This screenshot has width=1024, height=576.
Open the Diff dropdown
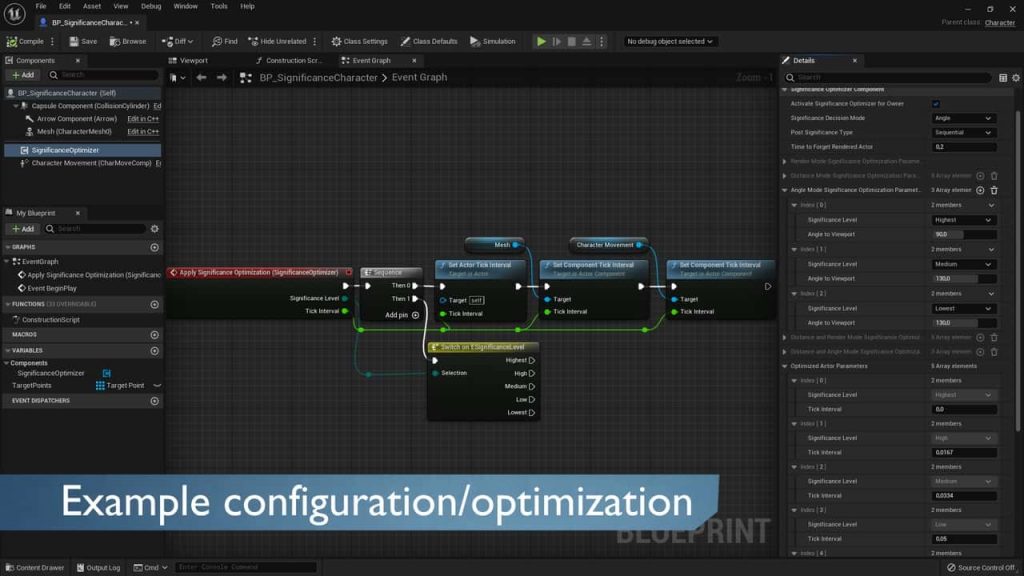click(x=178, y=41)
